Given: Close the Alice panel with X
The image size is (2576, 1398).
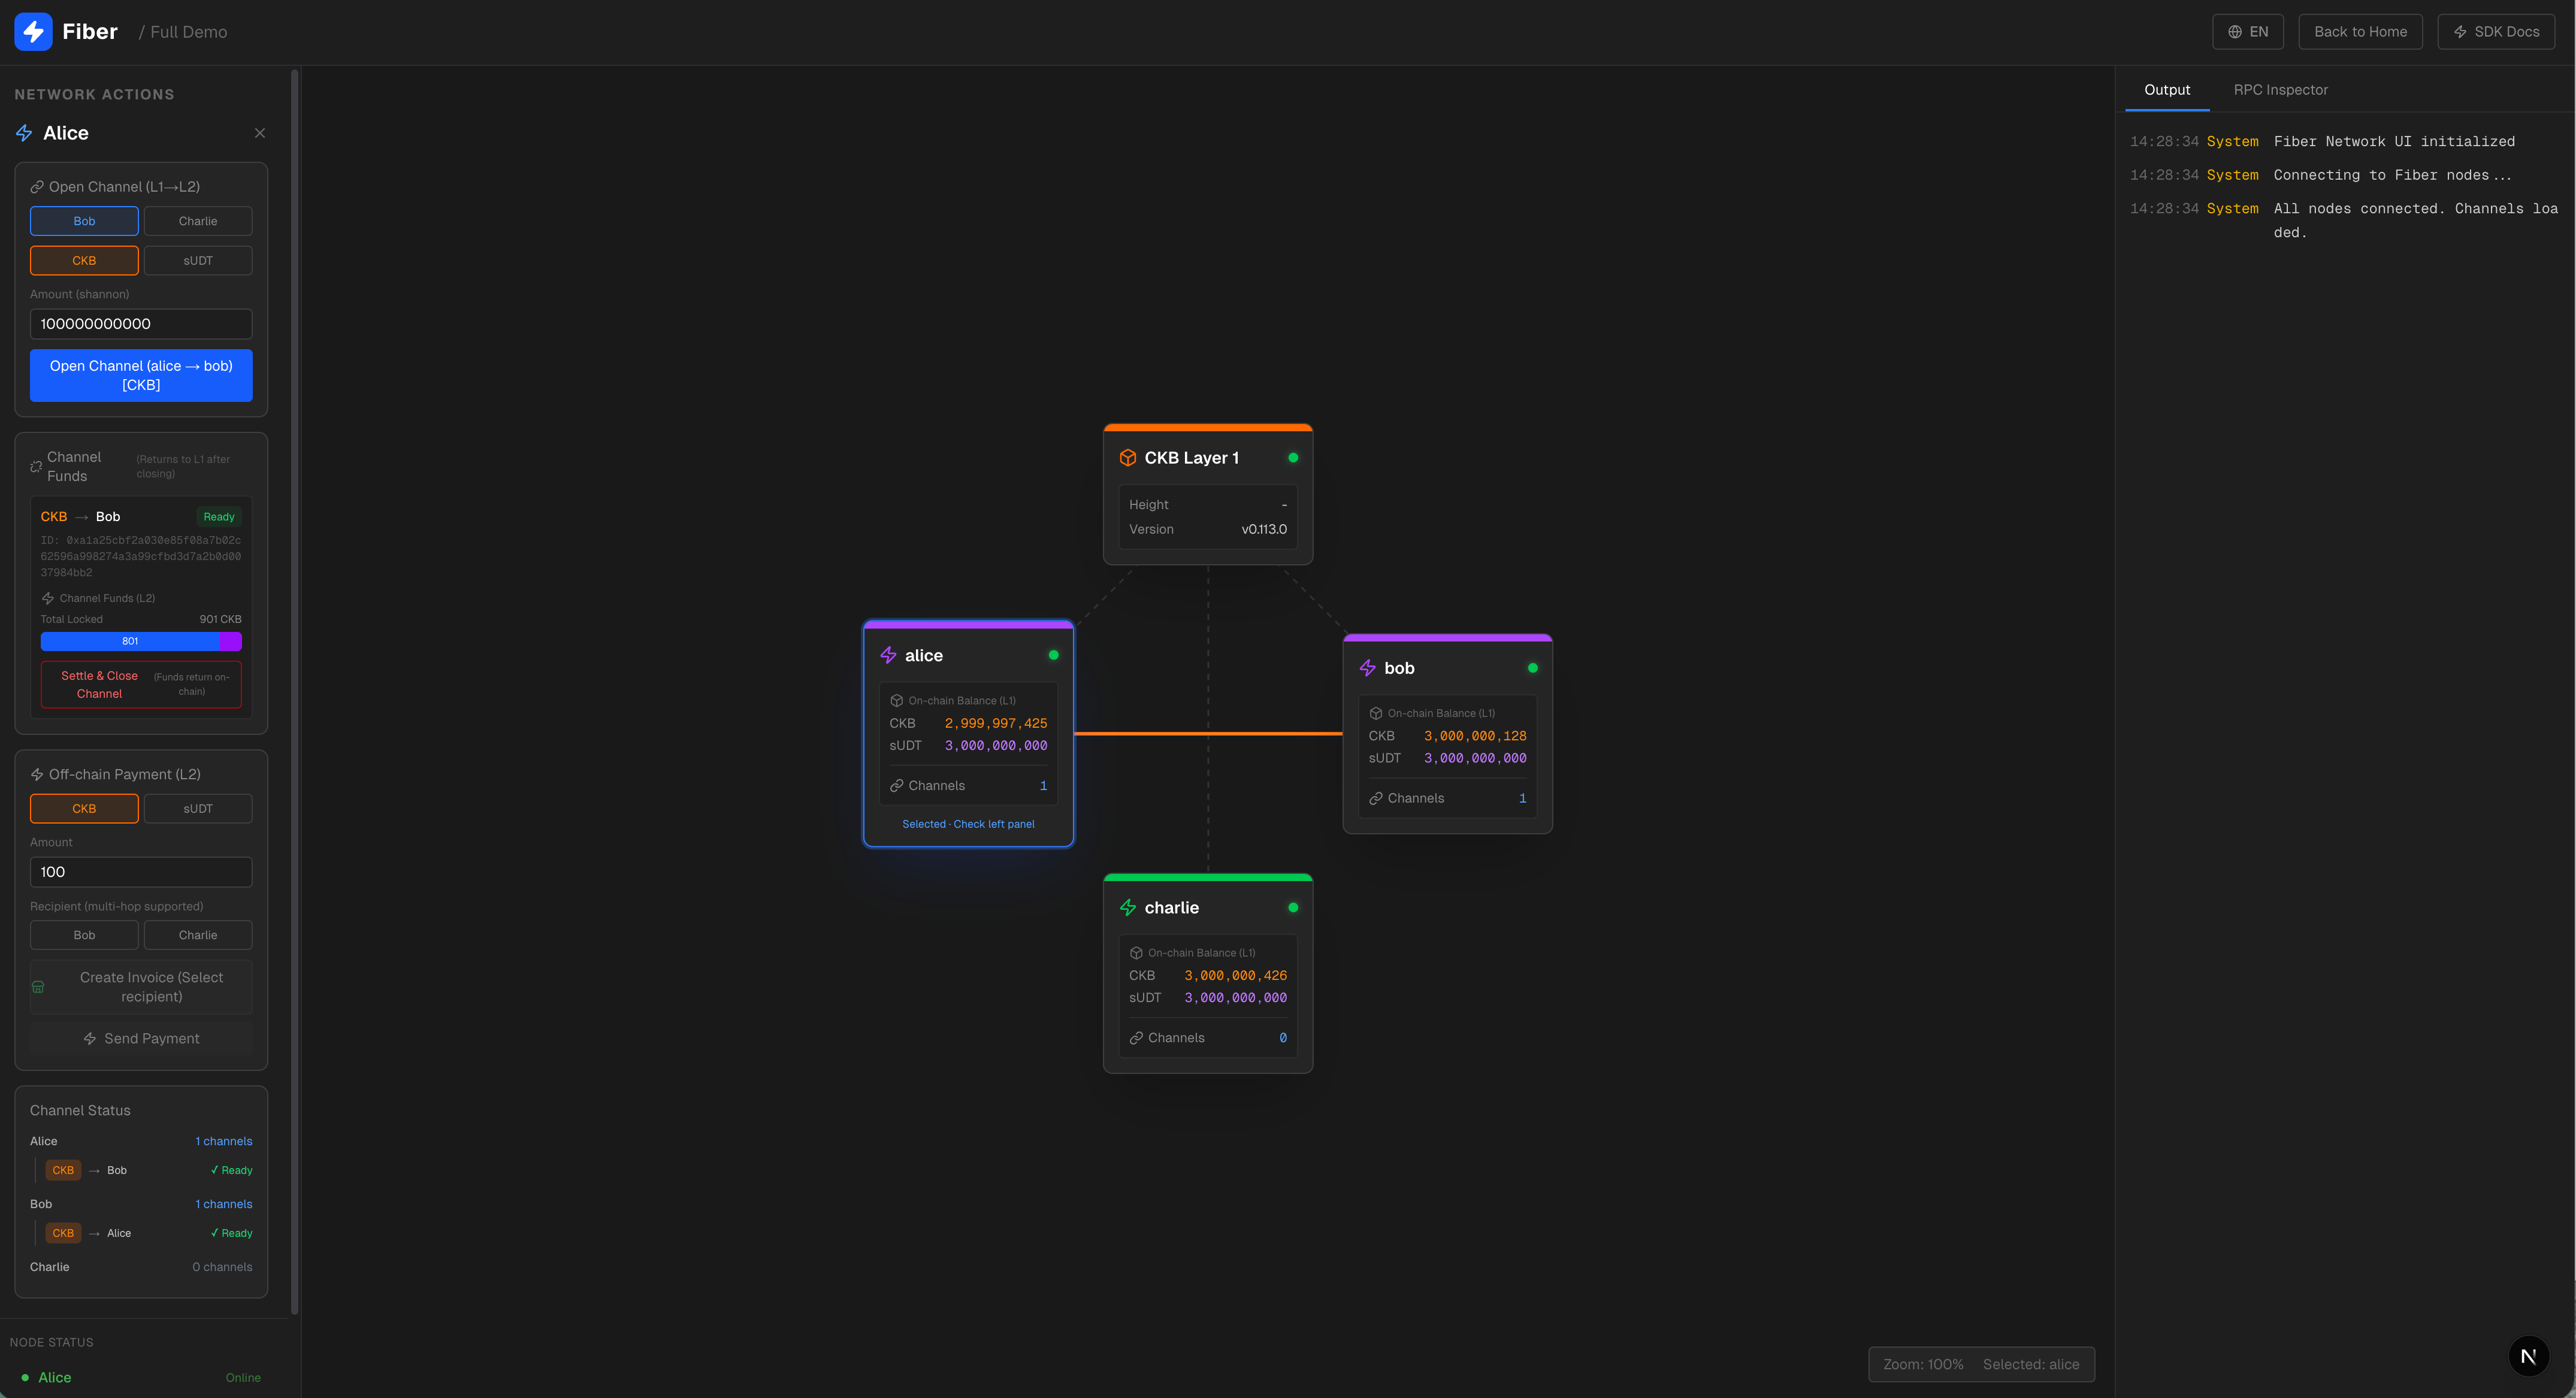Looking at the screenshot, I should 260,133.
